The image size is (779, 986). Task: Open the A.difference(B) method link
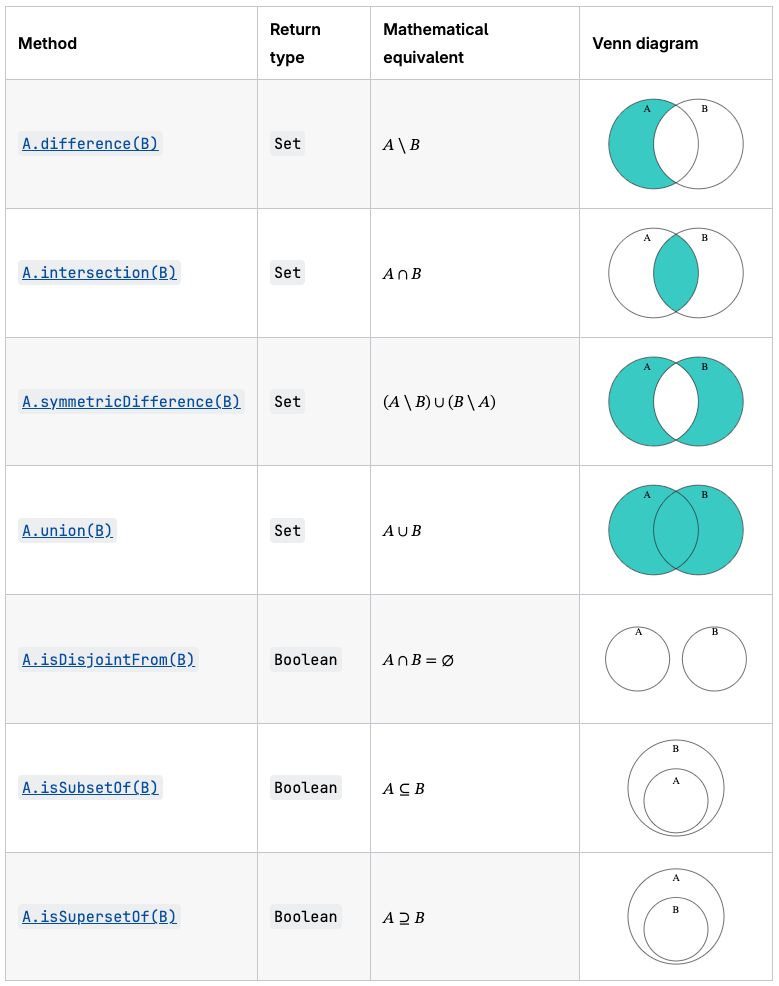click(90, 144)
